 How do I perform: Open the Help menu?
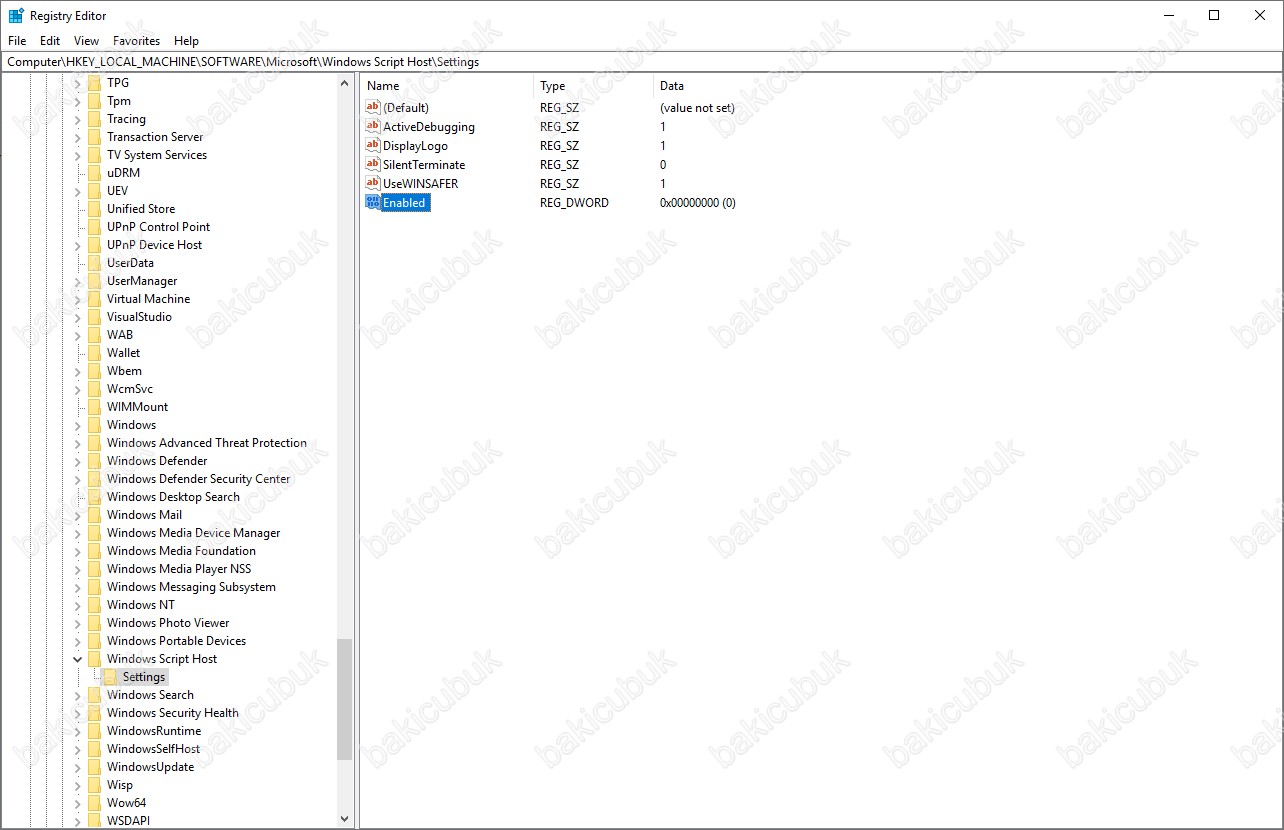[186, 41]
